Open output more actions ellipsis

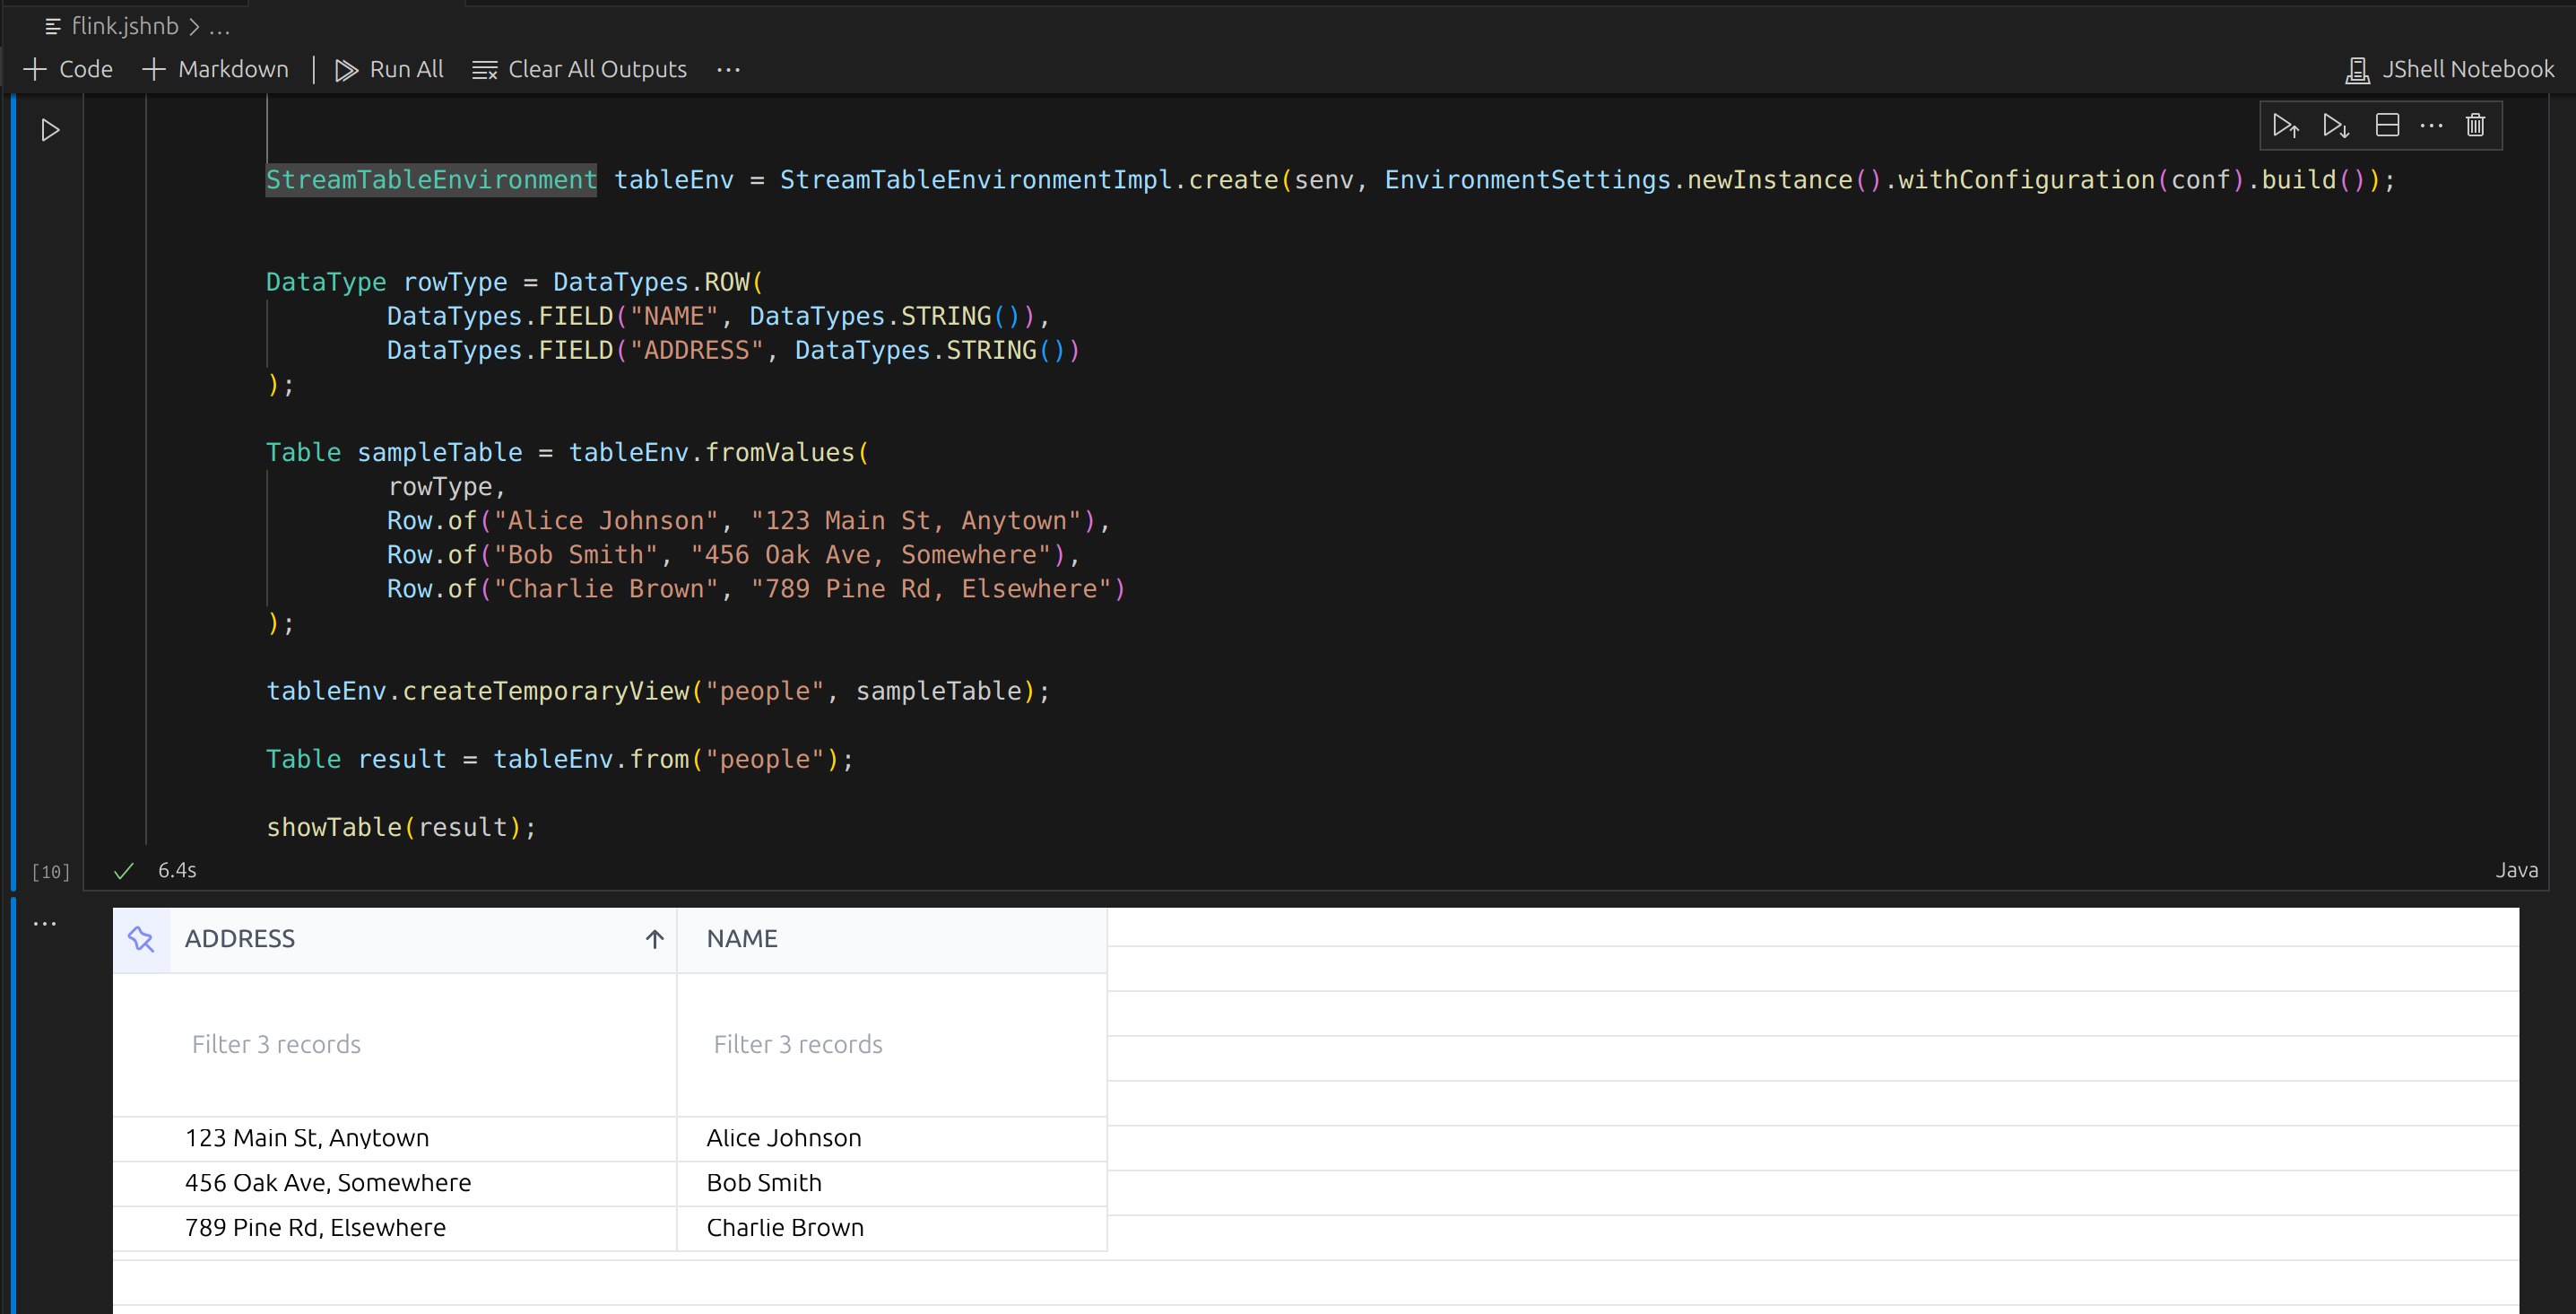click(45, 923)
